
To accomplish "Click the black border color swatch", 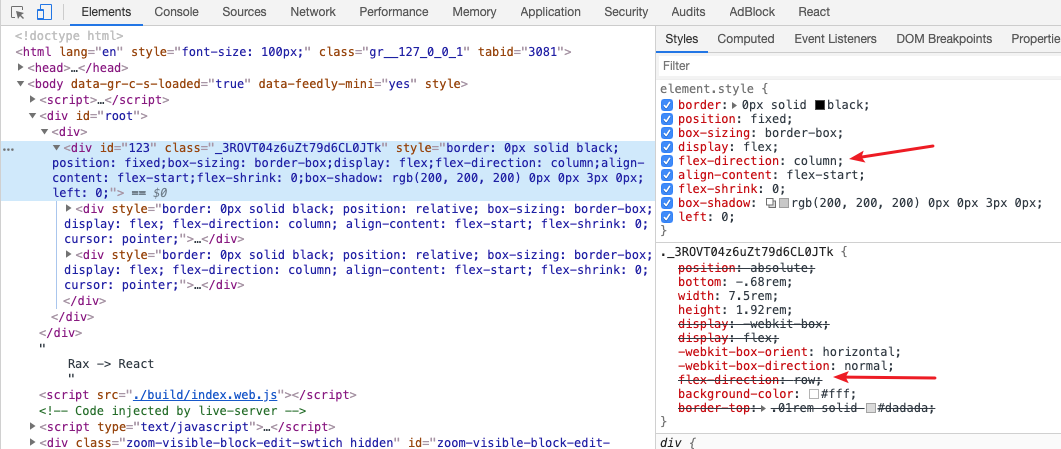I will [820, 105].
